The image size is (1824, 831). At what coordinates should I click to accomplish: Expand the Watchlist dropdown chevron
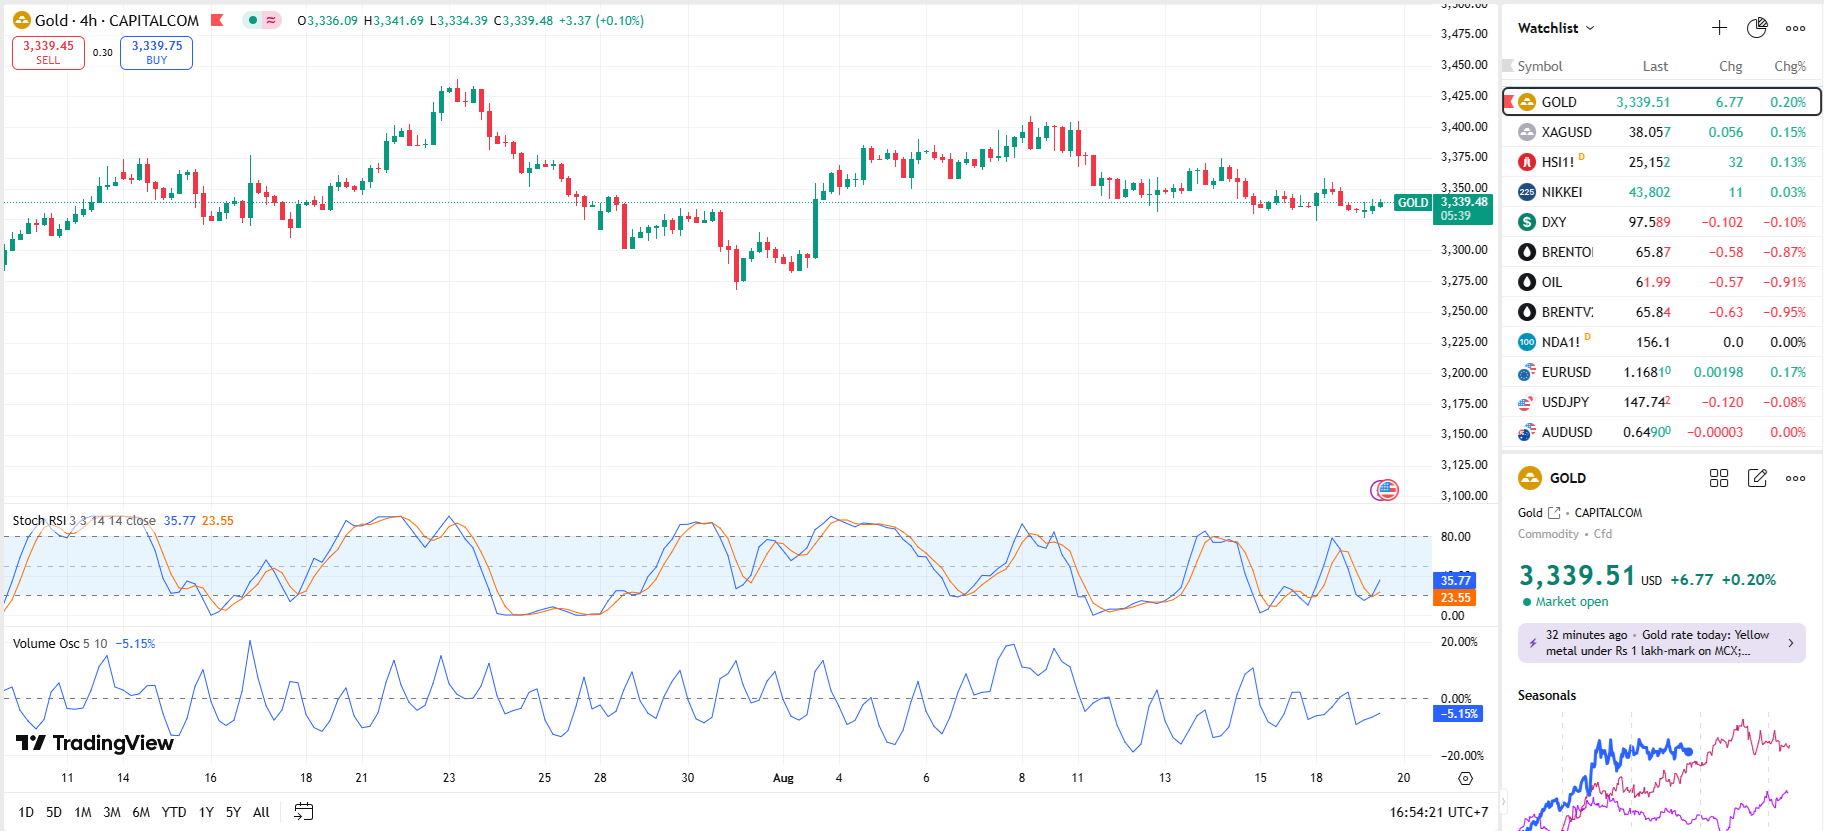1590,28
